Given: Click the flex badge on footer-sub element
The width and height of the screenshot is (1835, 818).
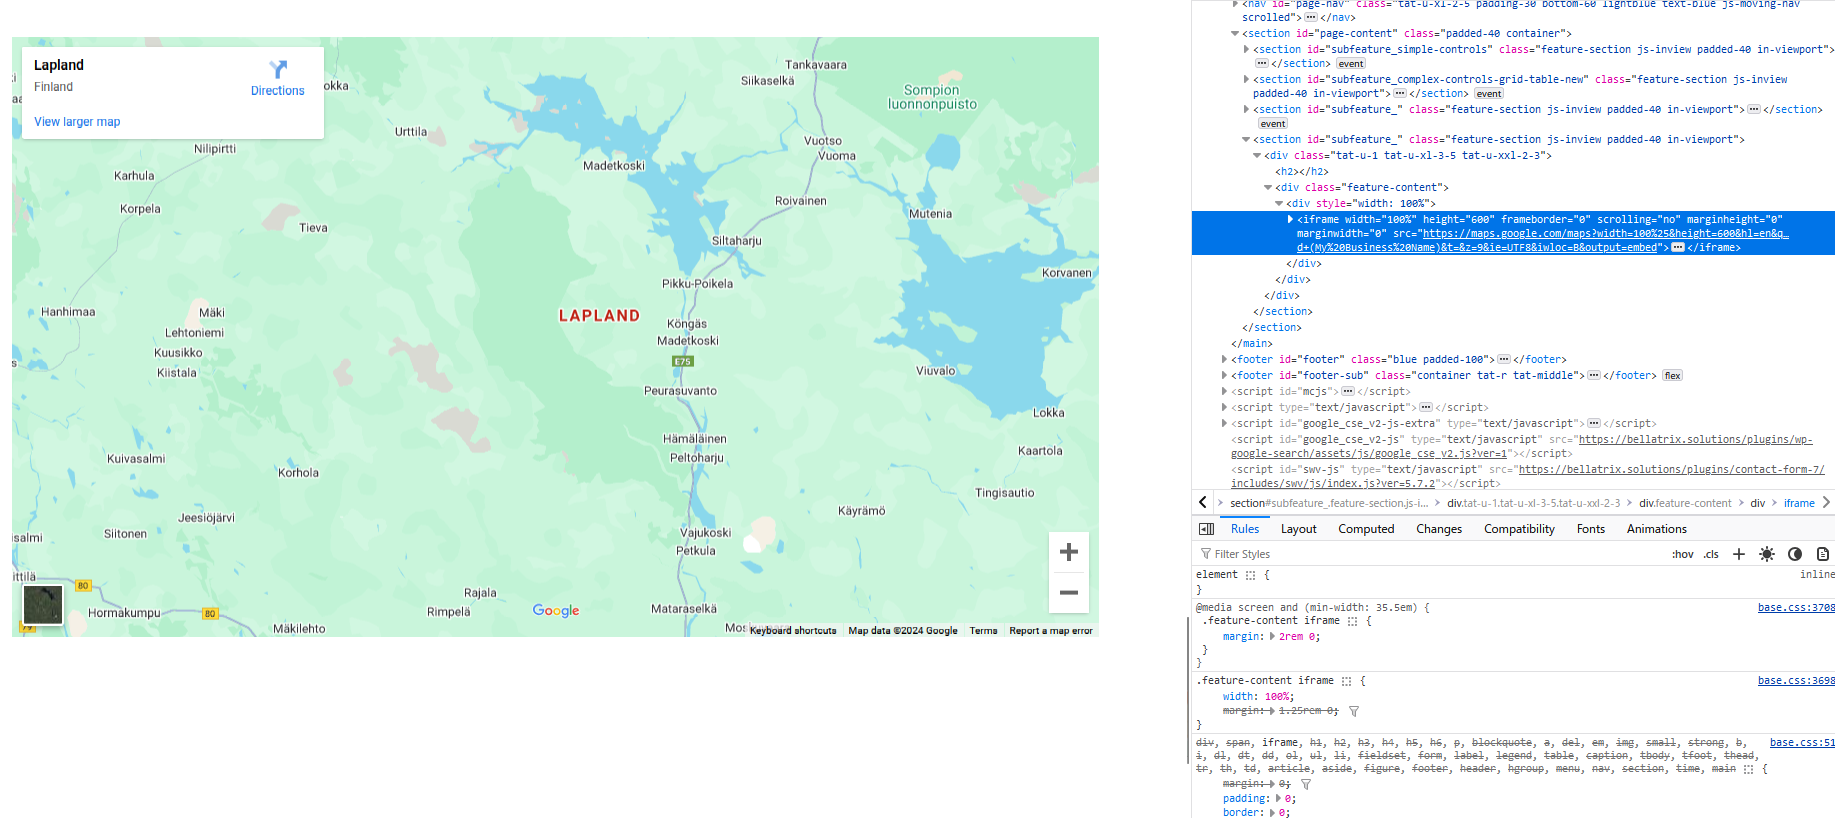Looking at the screenshot, I should (1672, 376).
